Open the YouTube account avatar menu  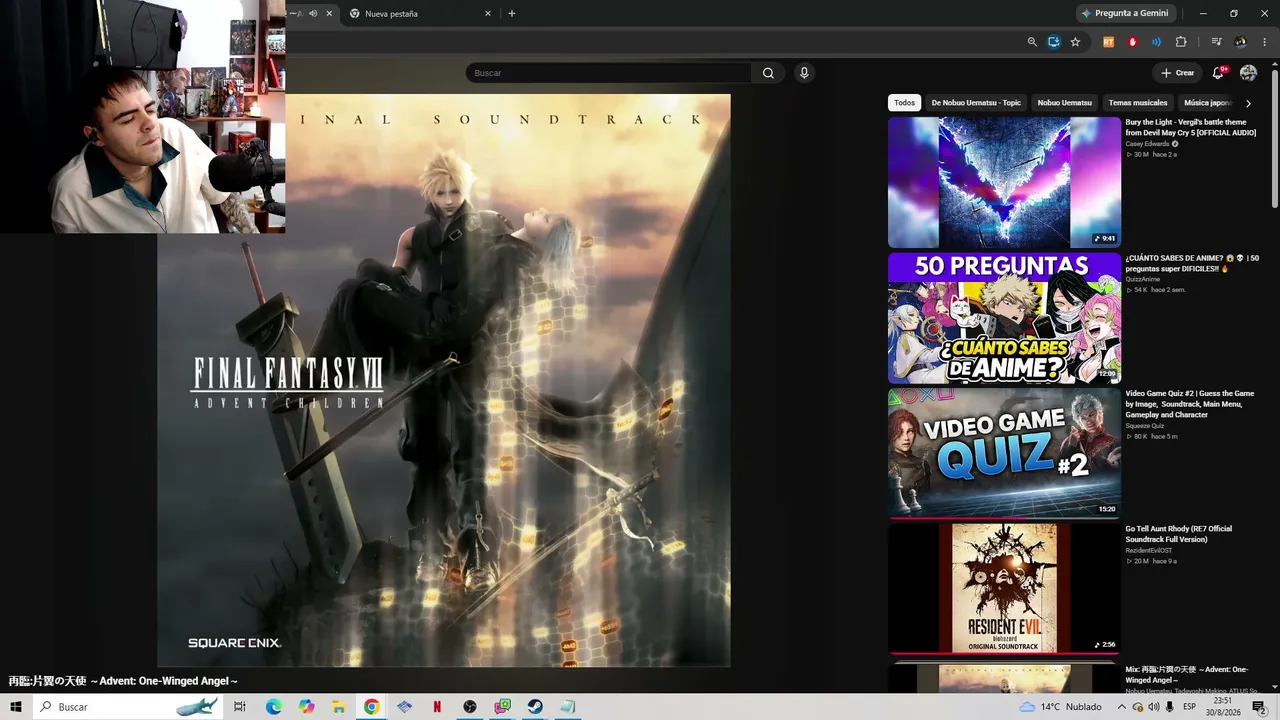pyautogui.click(x=1248, y=73)
